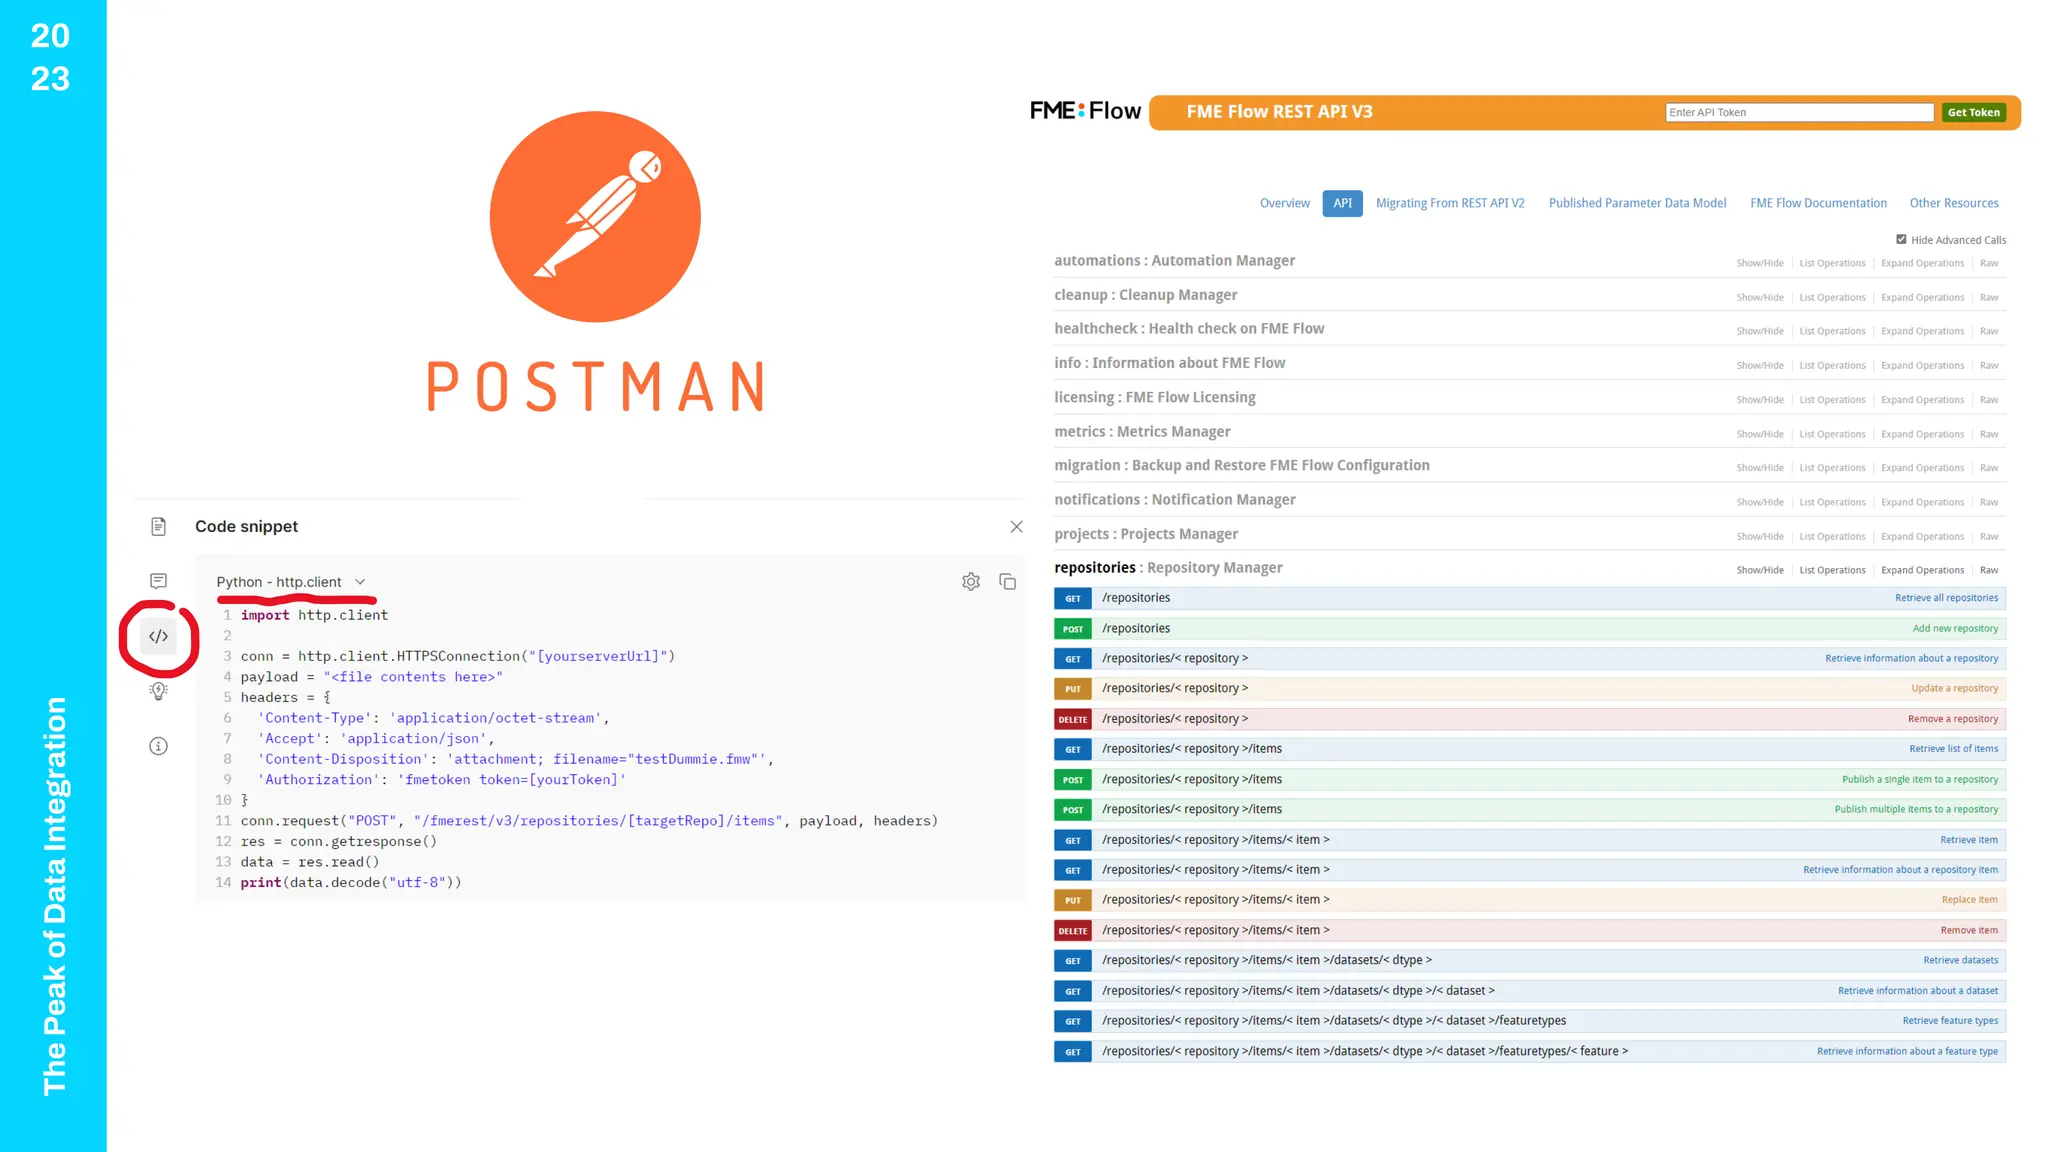Screen dimensions: 2048x1152
Task: Open the FME Flow Documentation link
Action: tap(1817, 203)
